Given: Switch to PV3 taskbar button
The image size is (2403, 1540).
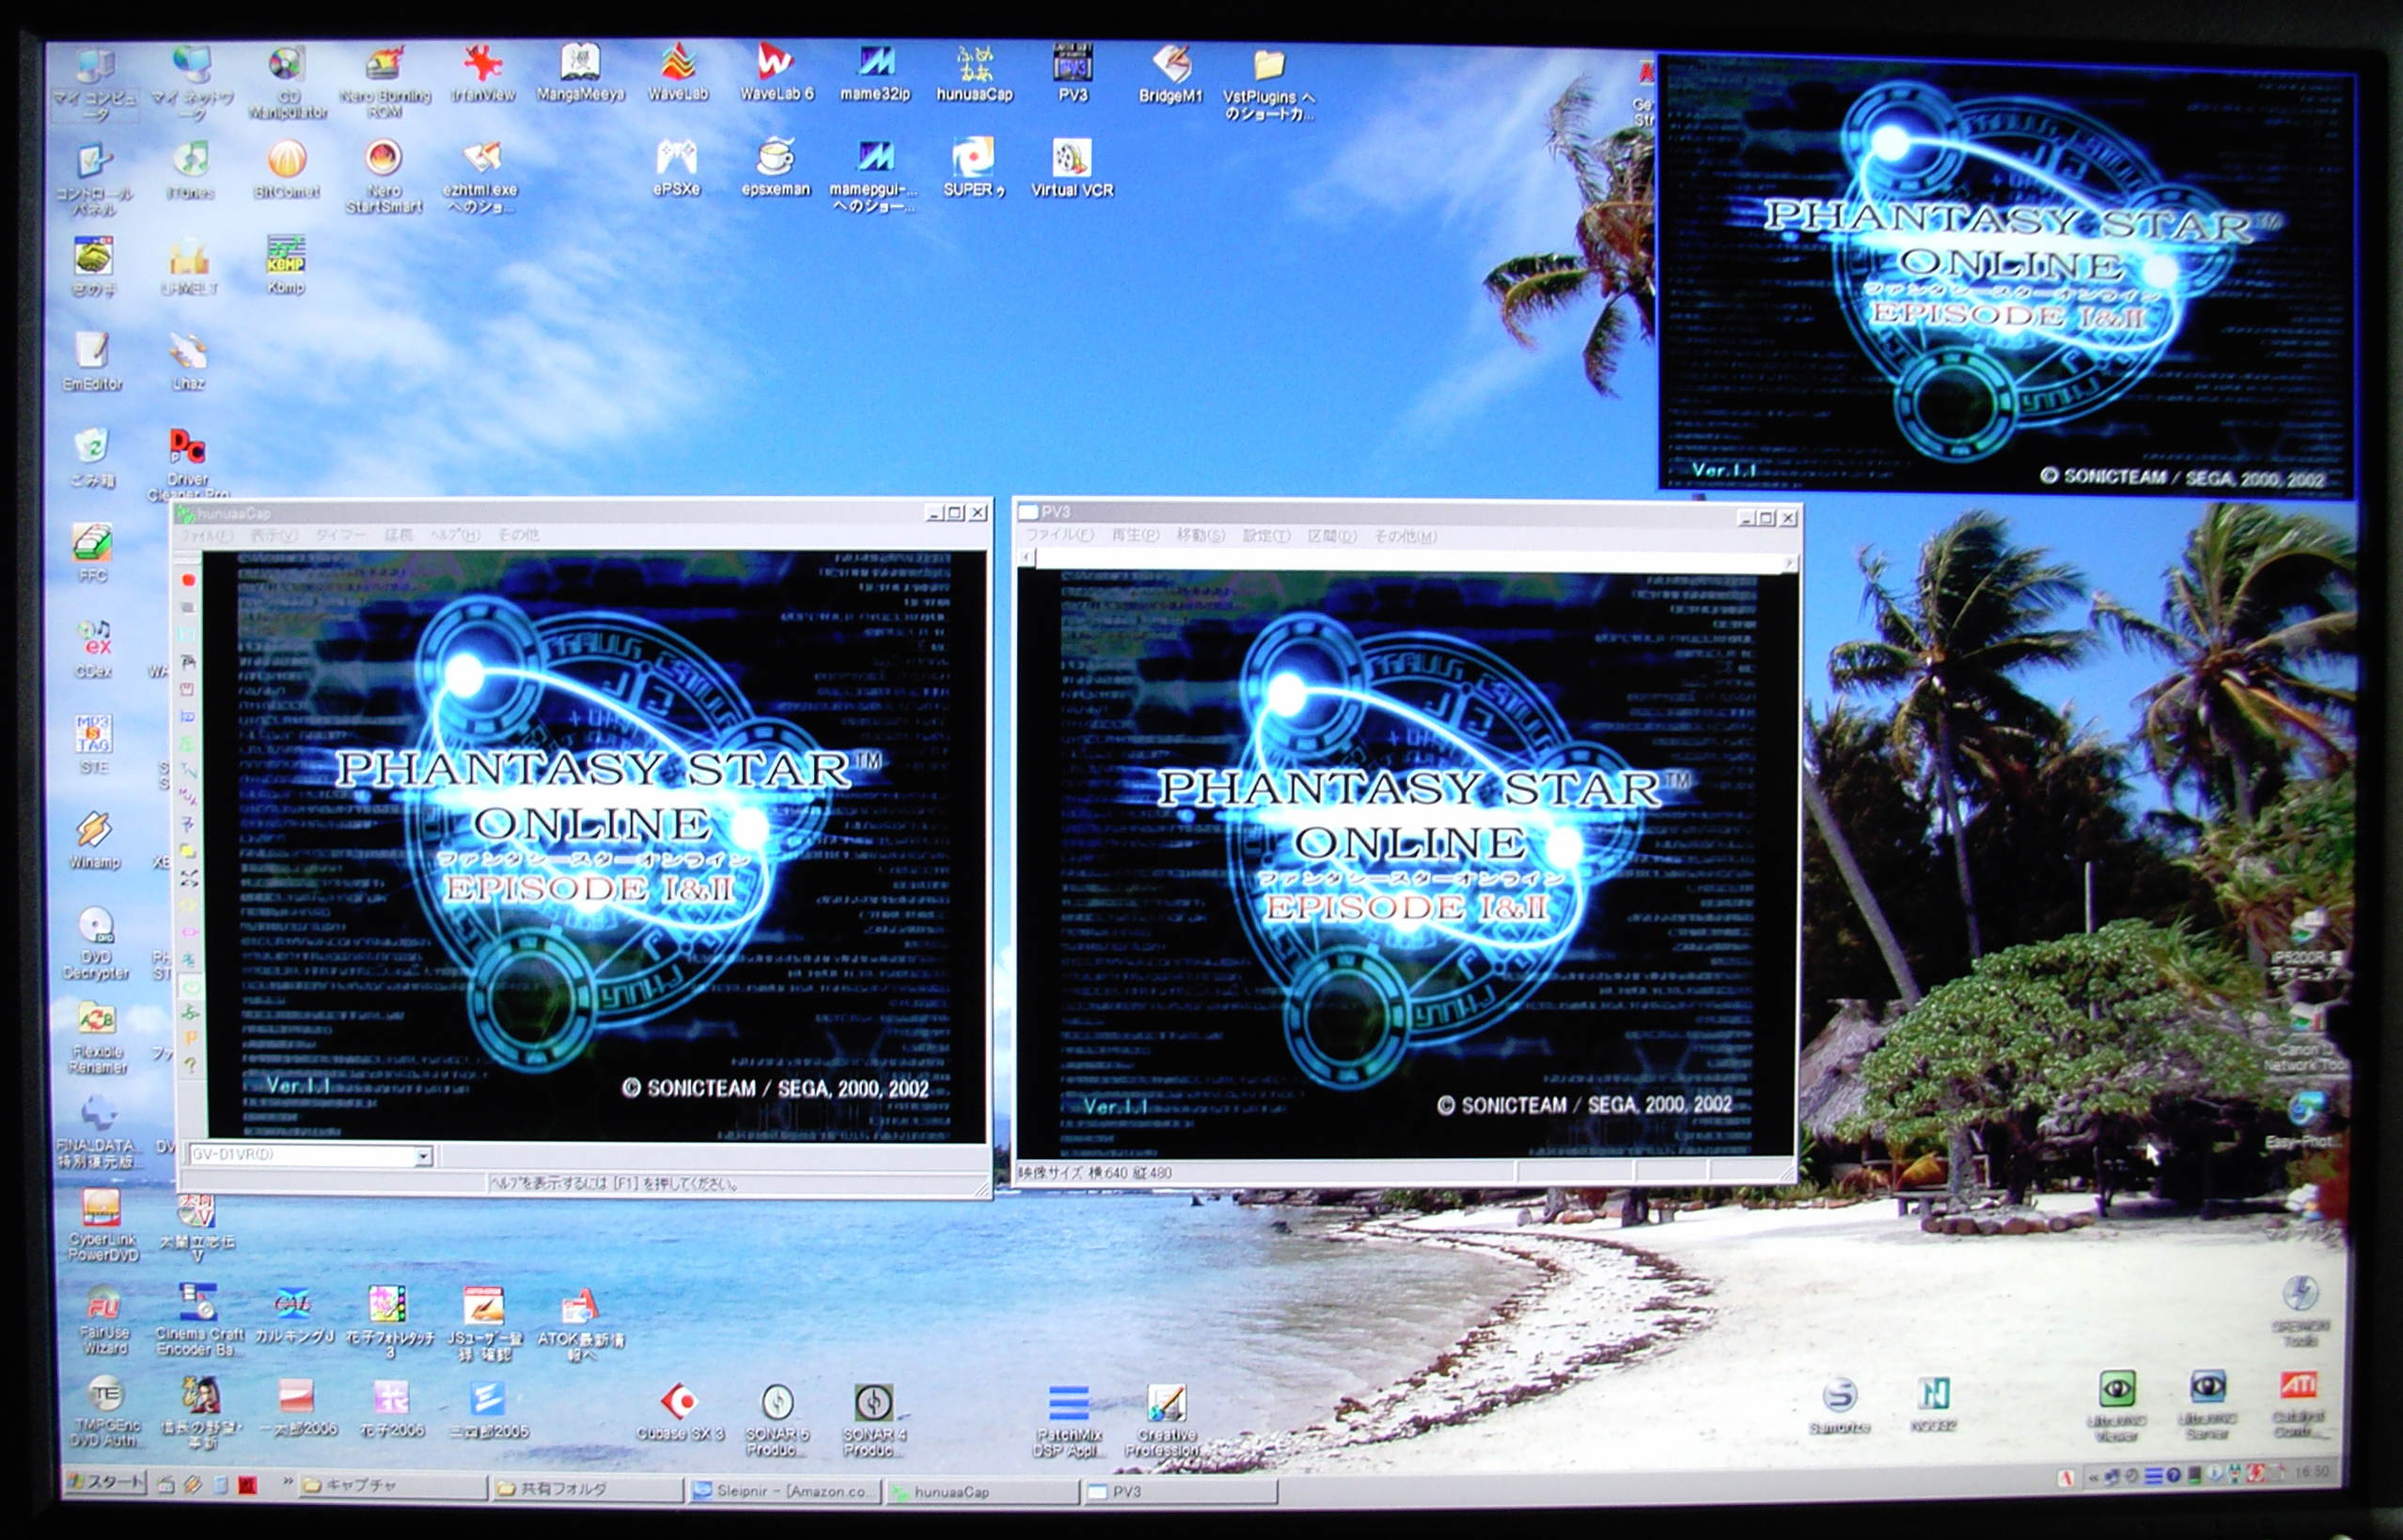Looking at the screenshot, I should point(1181,1492).
